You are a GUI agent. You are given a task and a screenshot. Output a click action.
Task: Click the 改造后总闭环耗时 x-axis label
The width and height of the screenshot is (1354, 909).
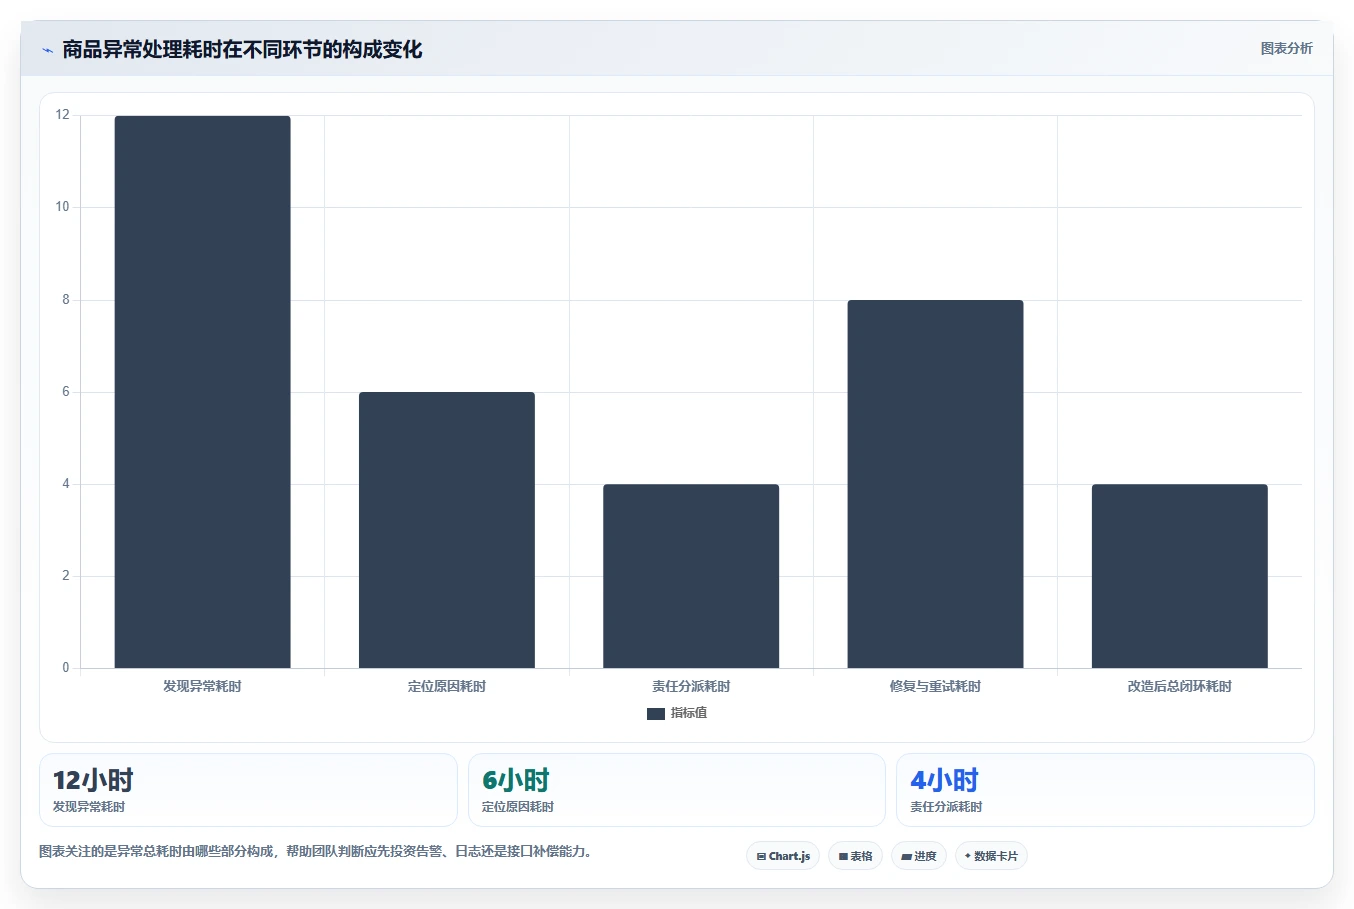[1180, 686]
